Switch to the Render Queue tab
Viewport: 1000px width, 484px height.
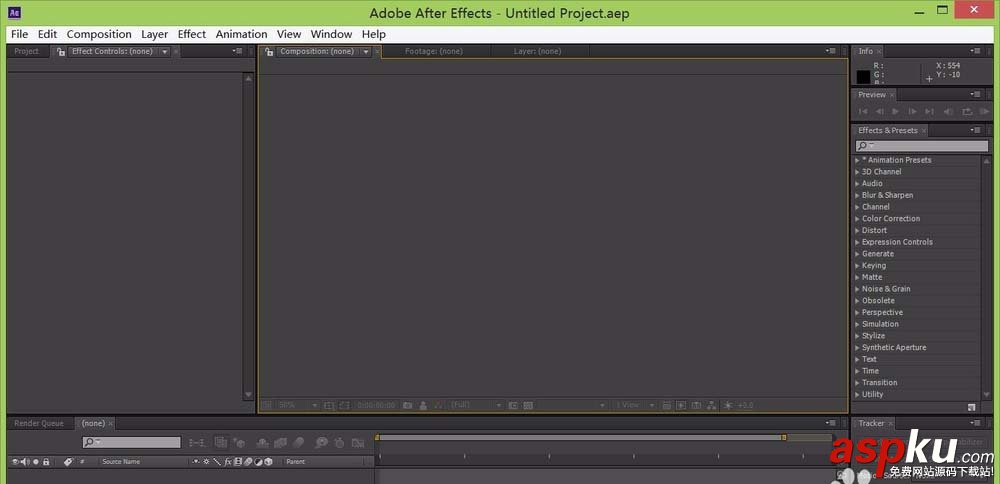pos(39,423)
